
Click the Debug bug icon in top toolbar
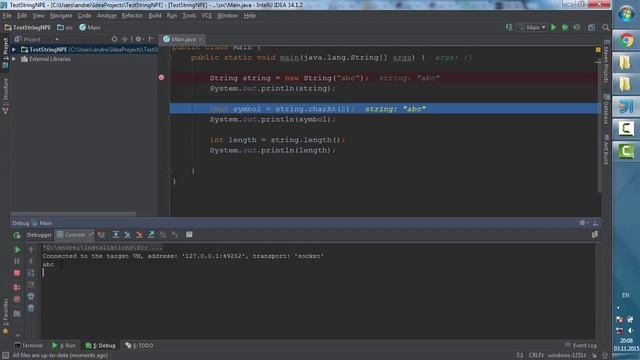pos(565,27)
